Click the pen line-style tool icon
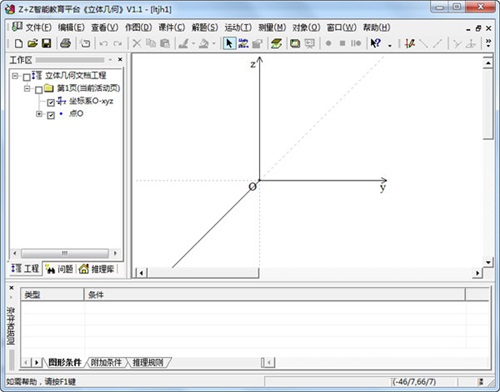Screen dimensions: 500x392 coord(184,43)
